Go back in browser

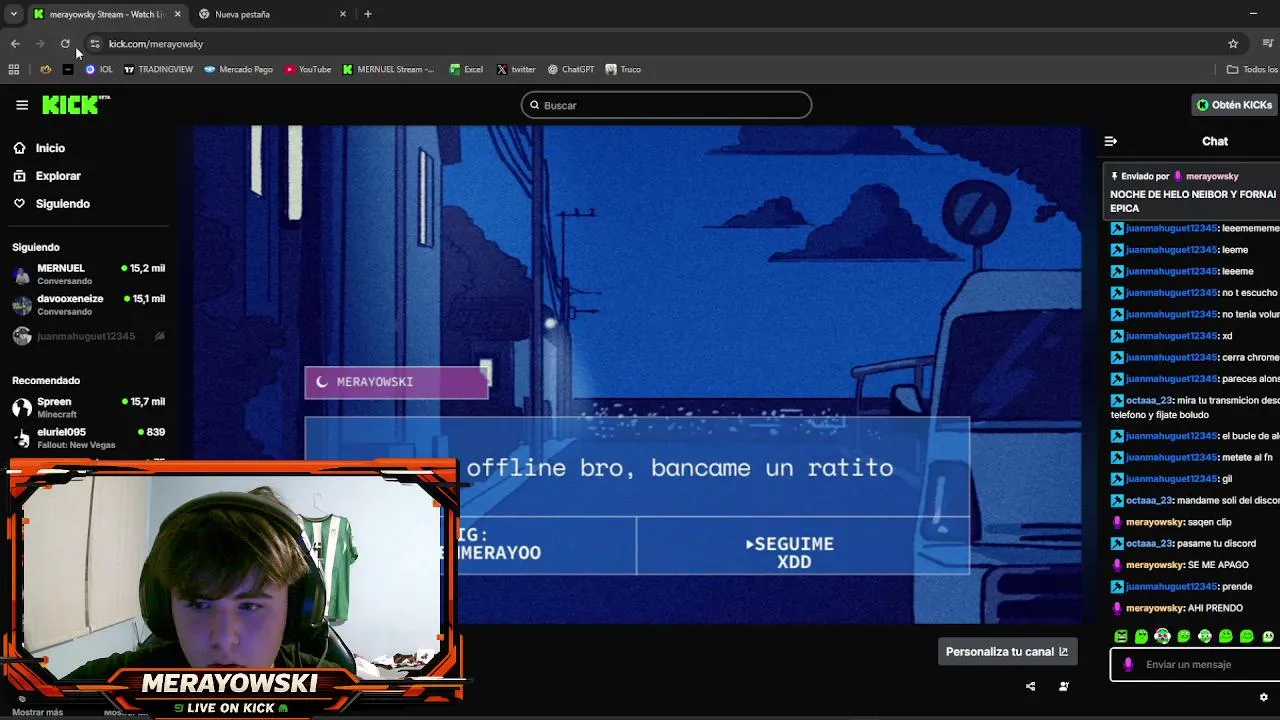(15, 44)
